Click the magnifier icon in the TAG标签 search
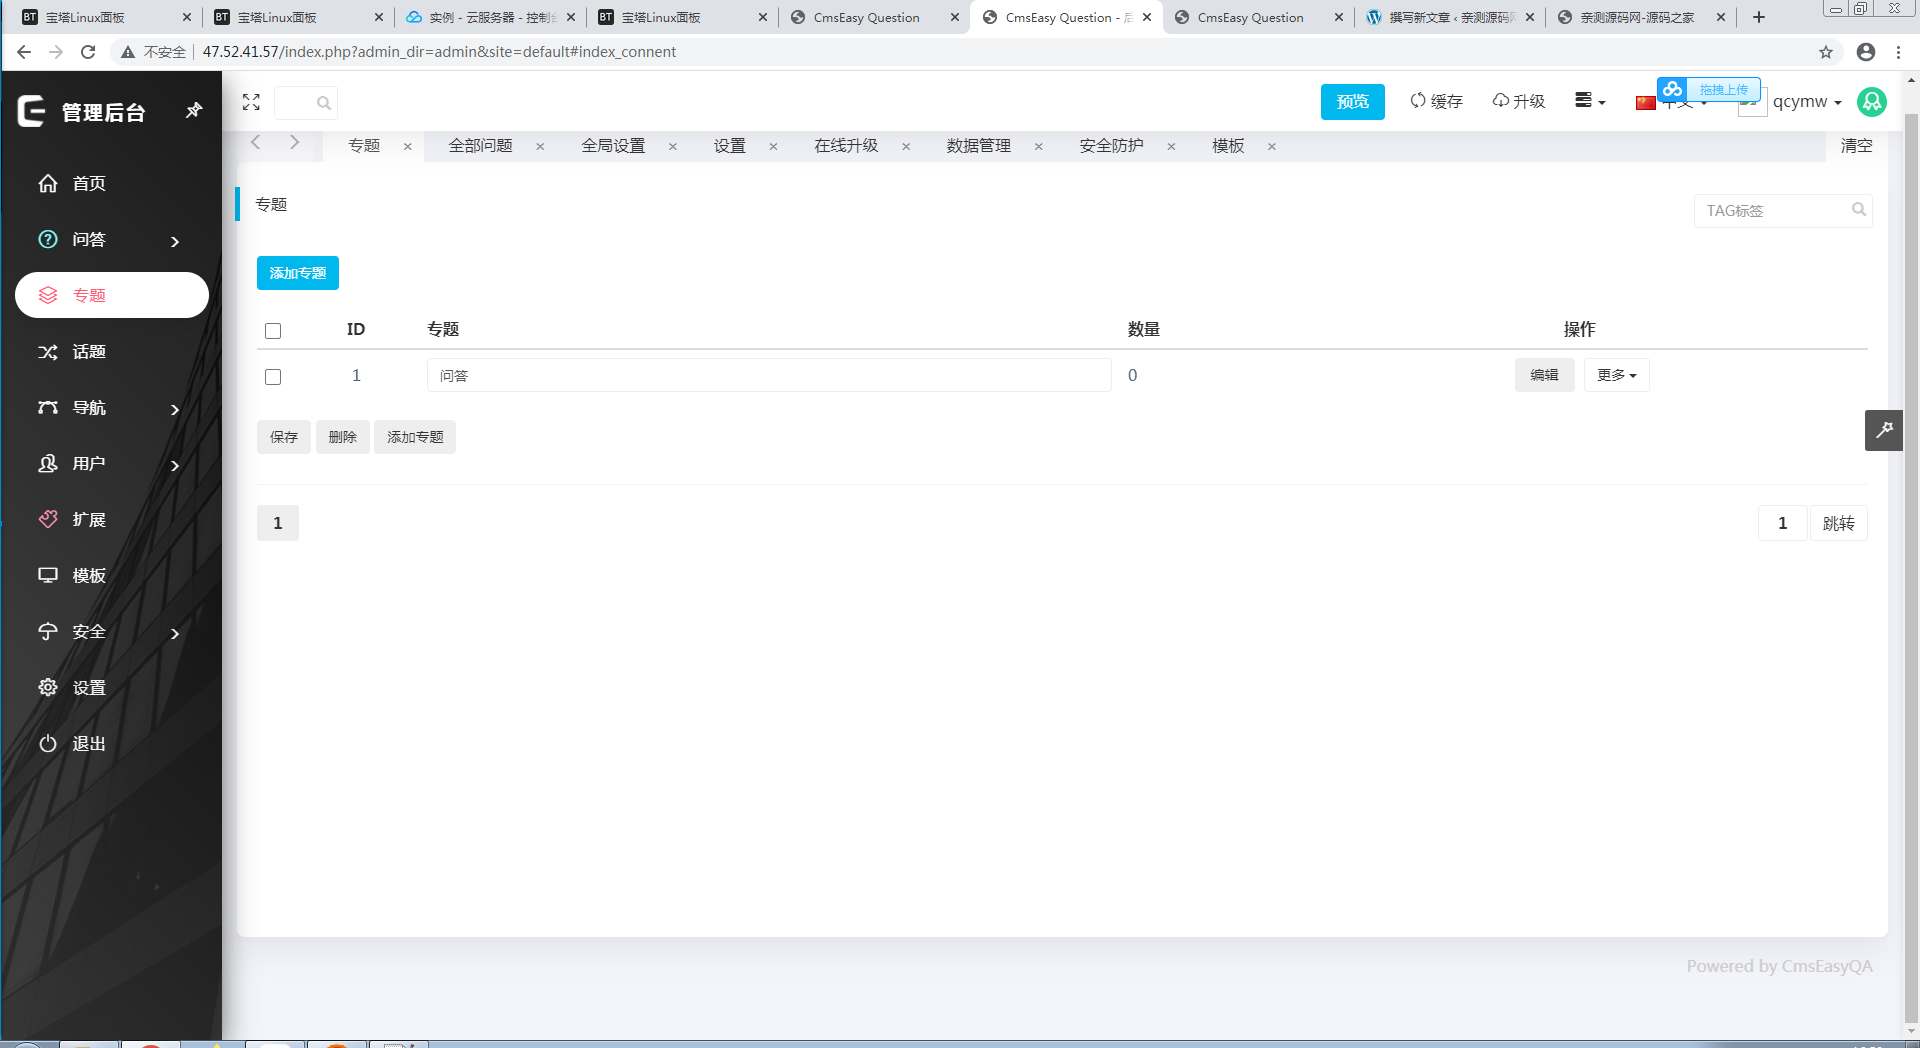The height and width of the screenshot is (1048, 1920). (x=1859, y=210)
